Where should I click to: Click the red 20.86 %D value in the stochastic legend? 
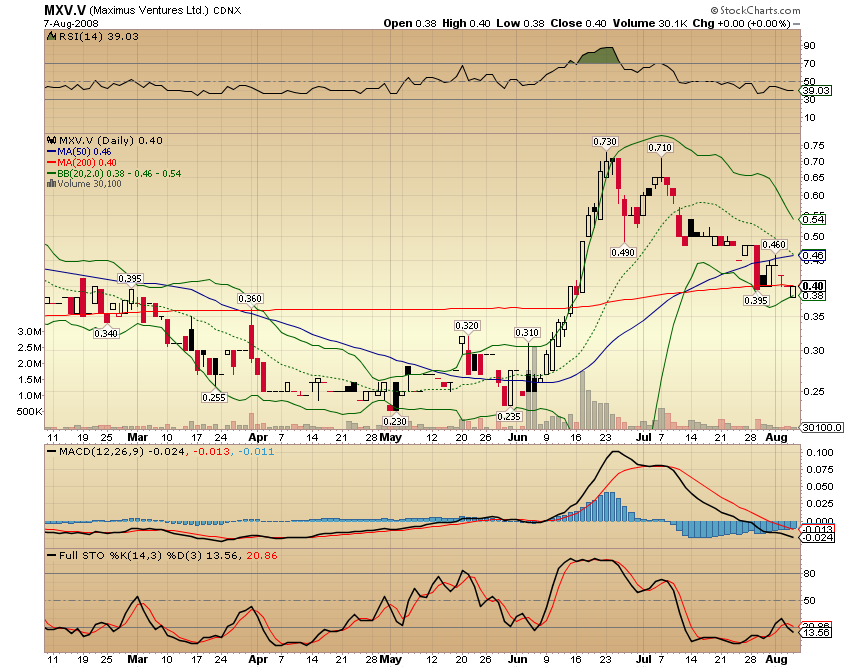pos(262,555)
